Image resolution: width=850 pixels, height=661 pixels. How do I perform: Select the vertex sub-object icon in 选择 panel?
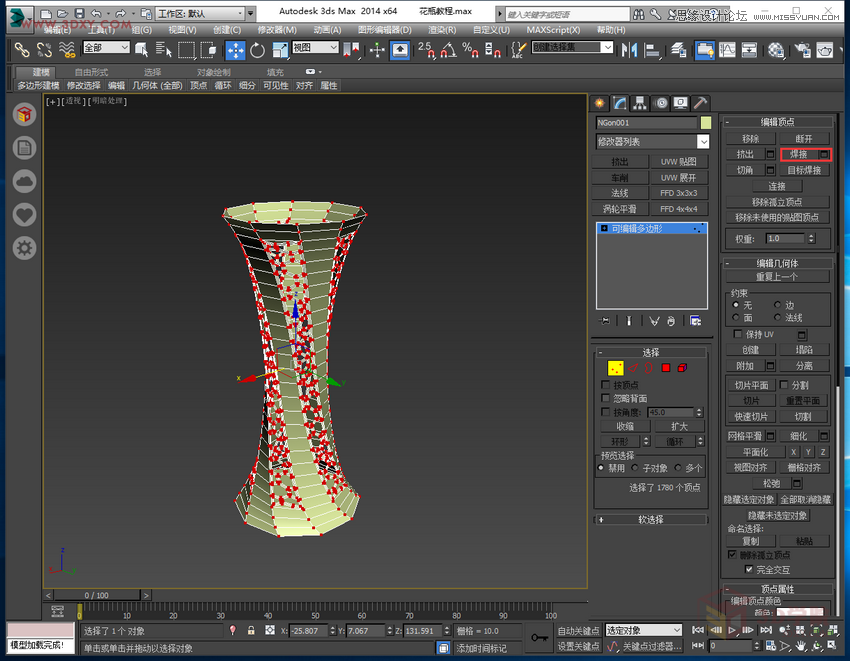[616, 367]
